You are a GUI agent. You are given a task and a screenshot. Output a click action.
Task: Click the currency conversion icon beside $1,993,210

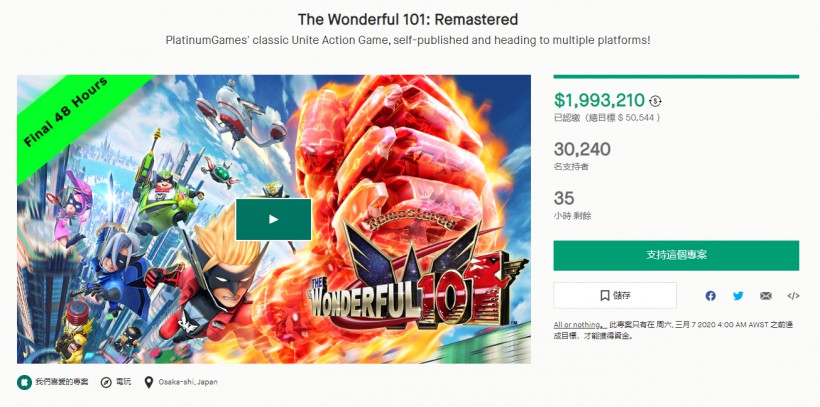(656, 101)
